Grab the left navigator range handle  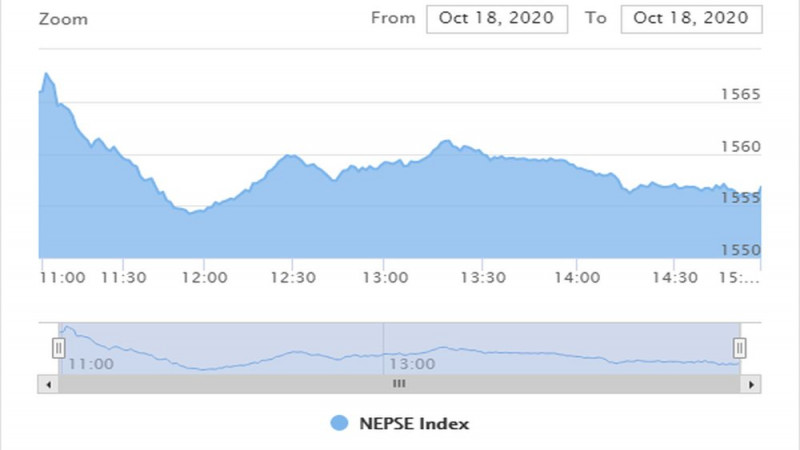coord(59,348)
